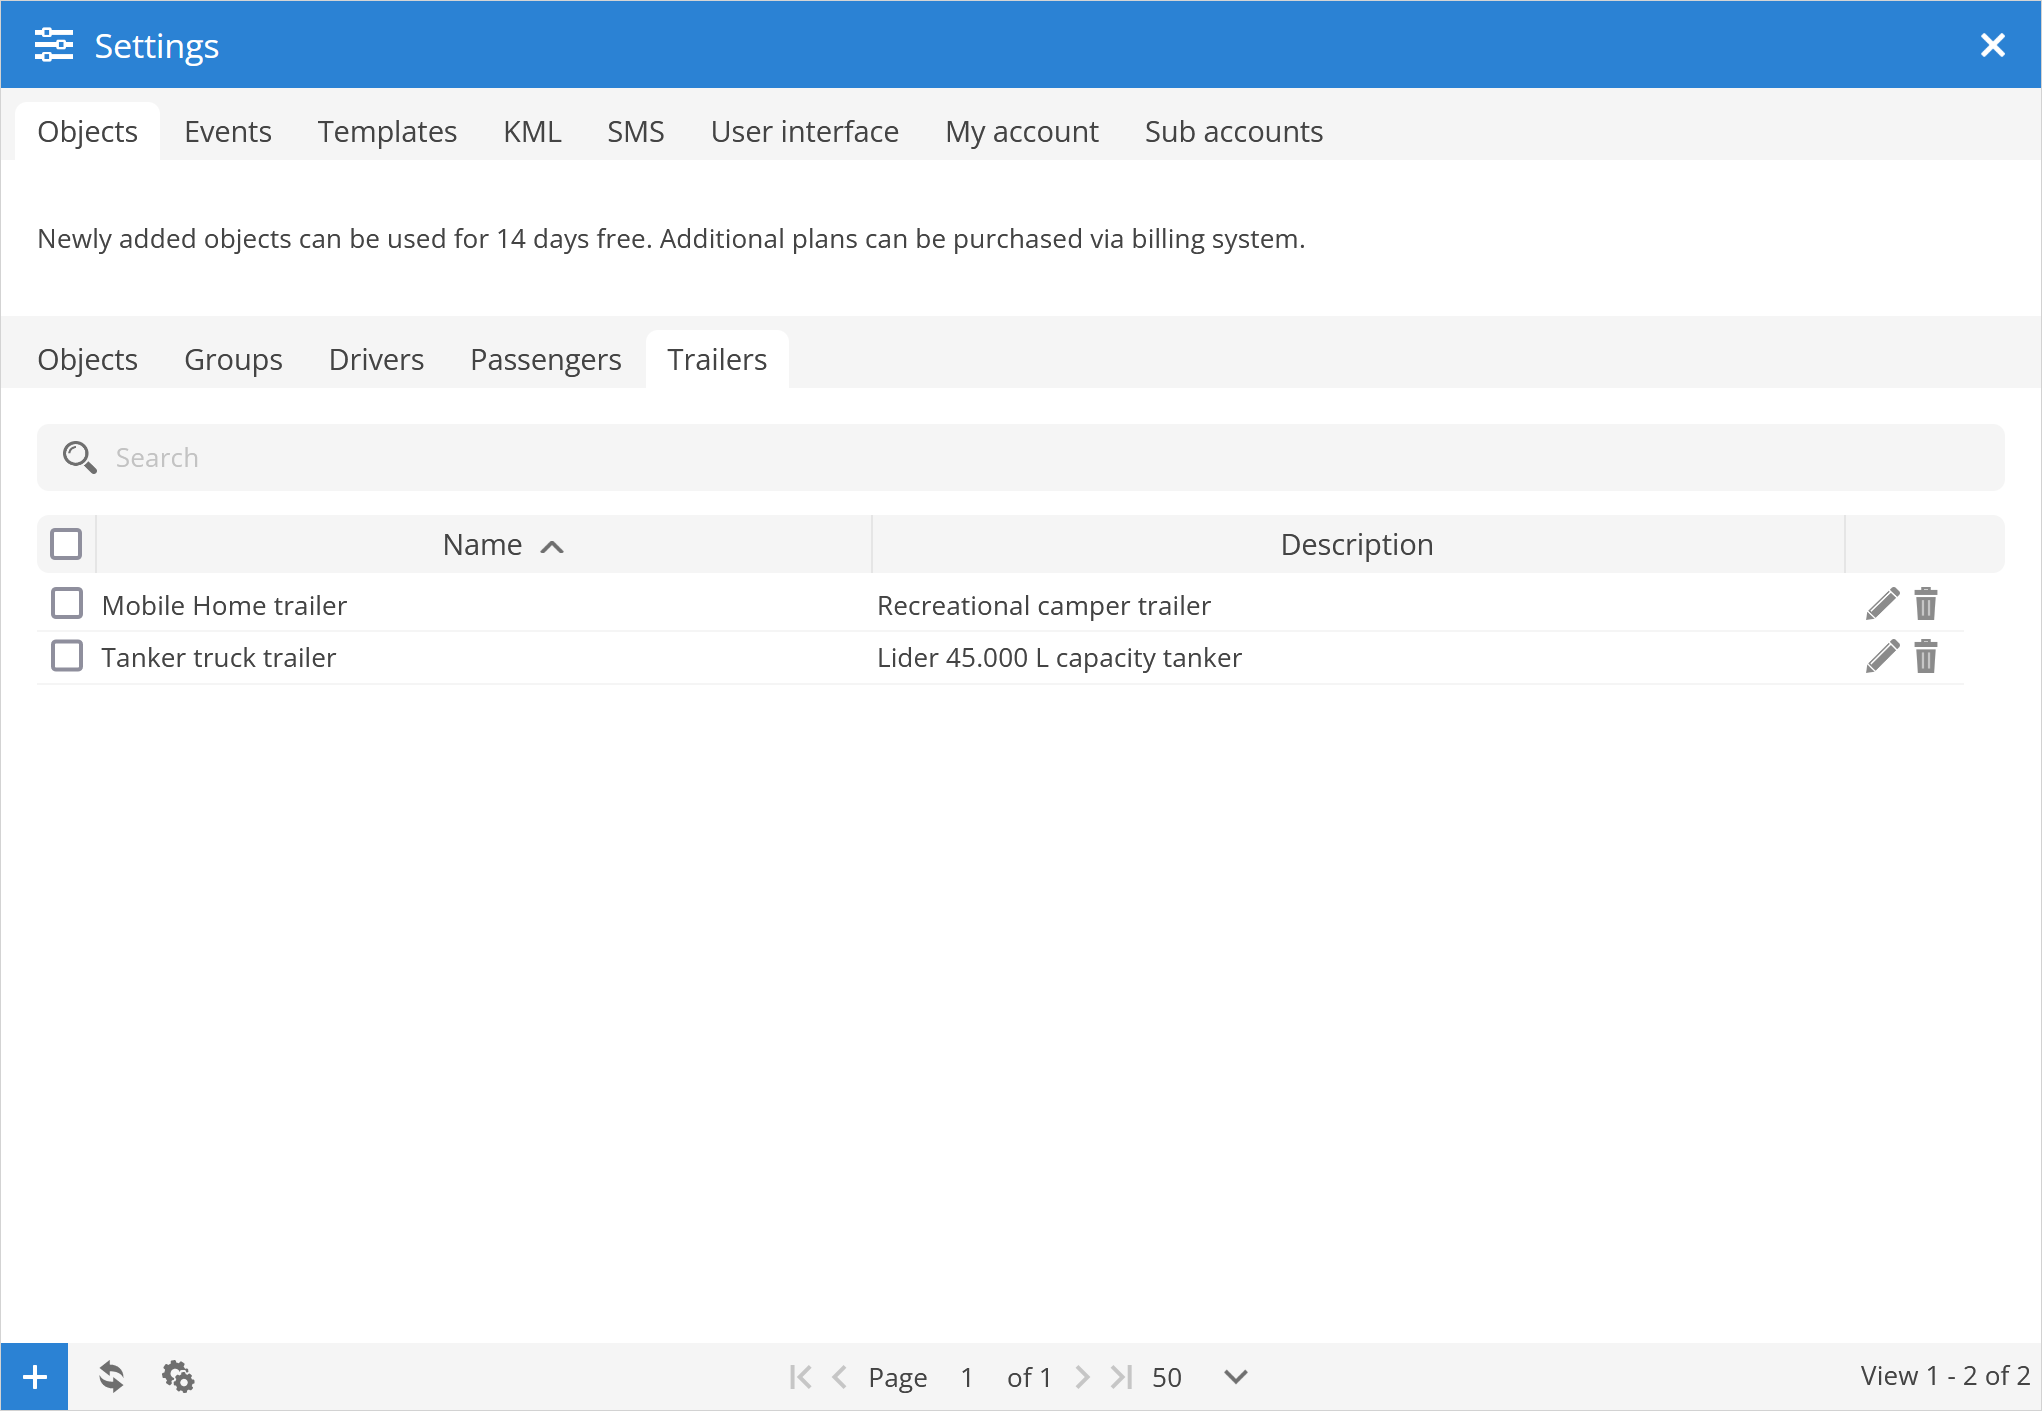This screenshot has width=2042, height=1411.
Task: Check the Mobile Home trailer checkbox
Action: (x=67, y=604)
